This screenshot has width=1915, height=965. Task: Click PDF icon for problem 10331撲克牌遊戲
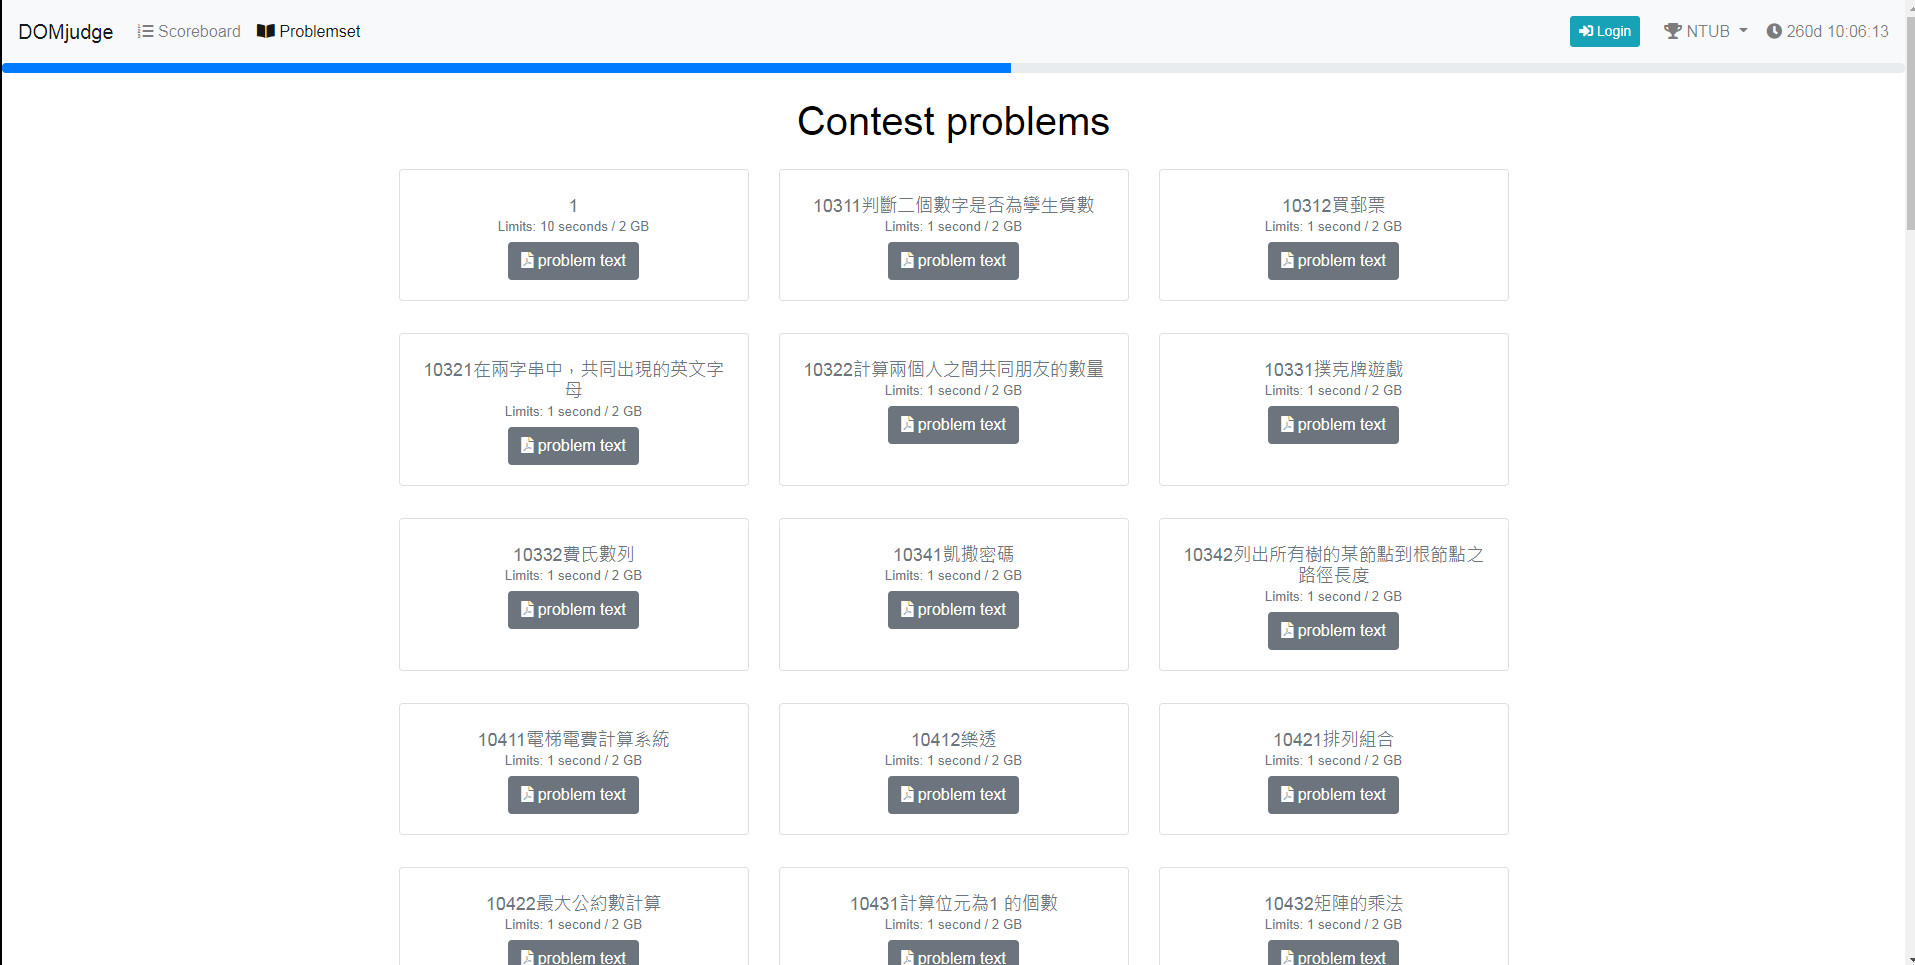click(1287, 424)
